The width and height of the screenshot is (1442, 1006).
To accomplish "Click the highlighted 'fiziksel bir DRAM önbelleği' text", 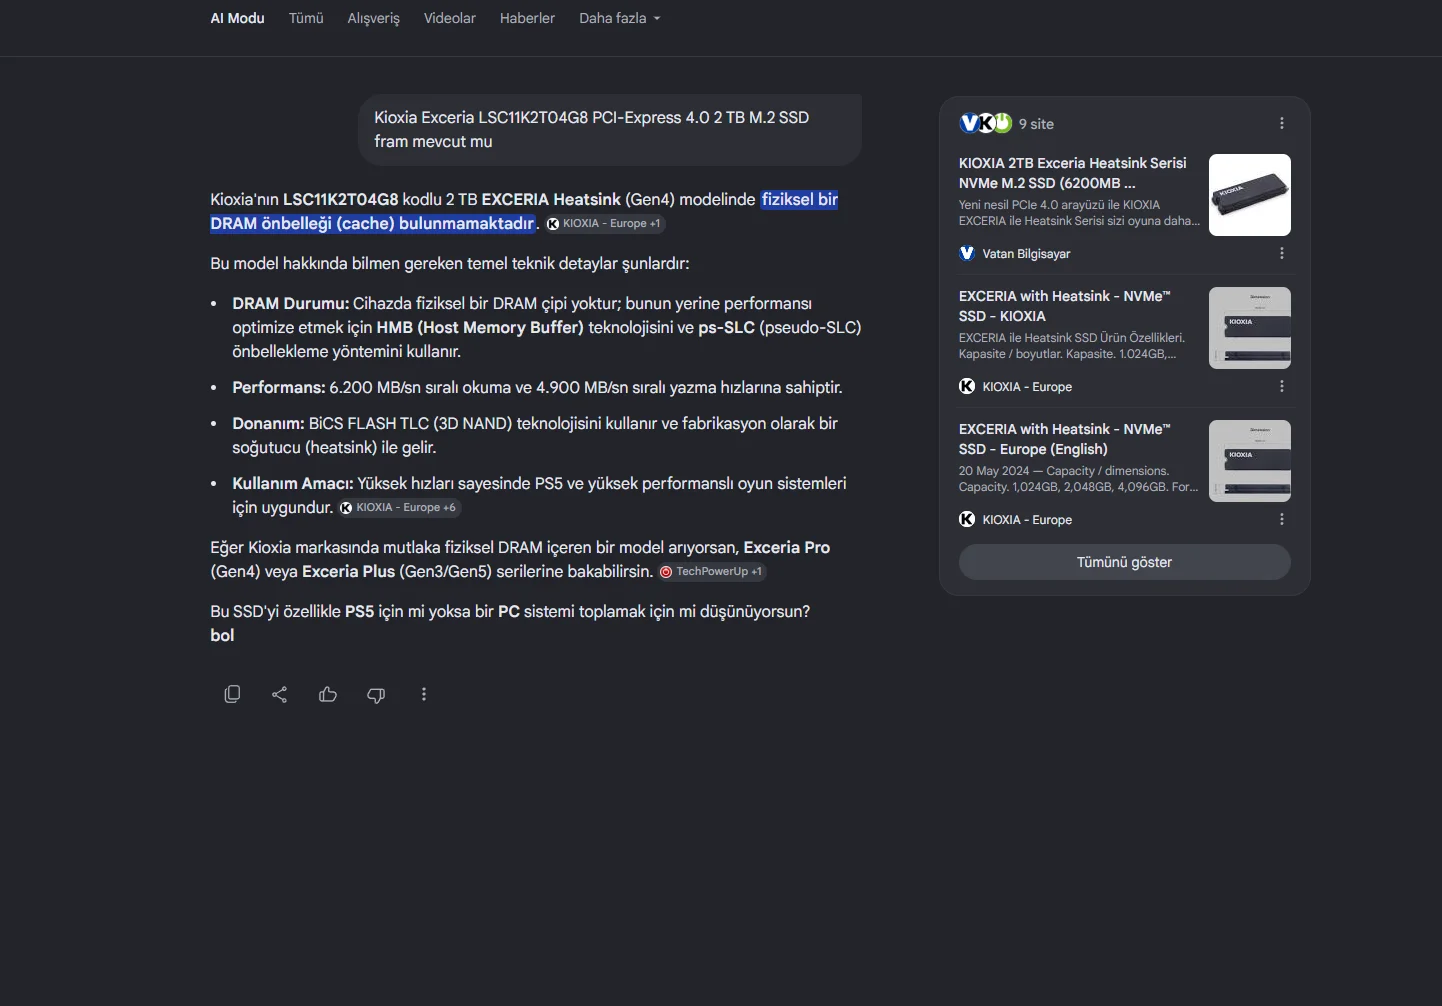I will click(524, 211).
